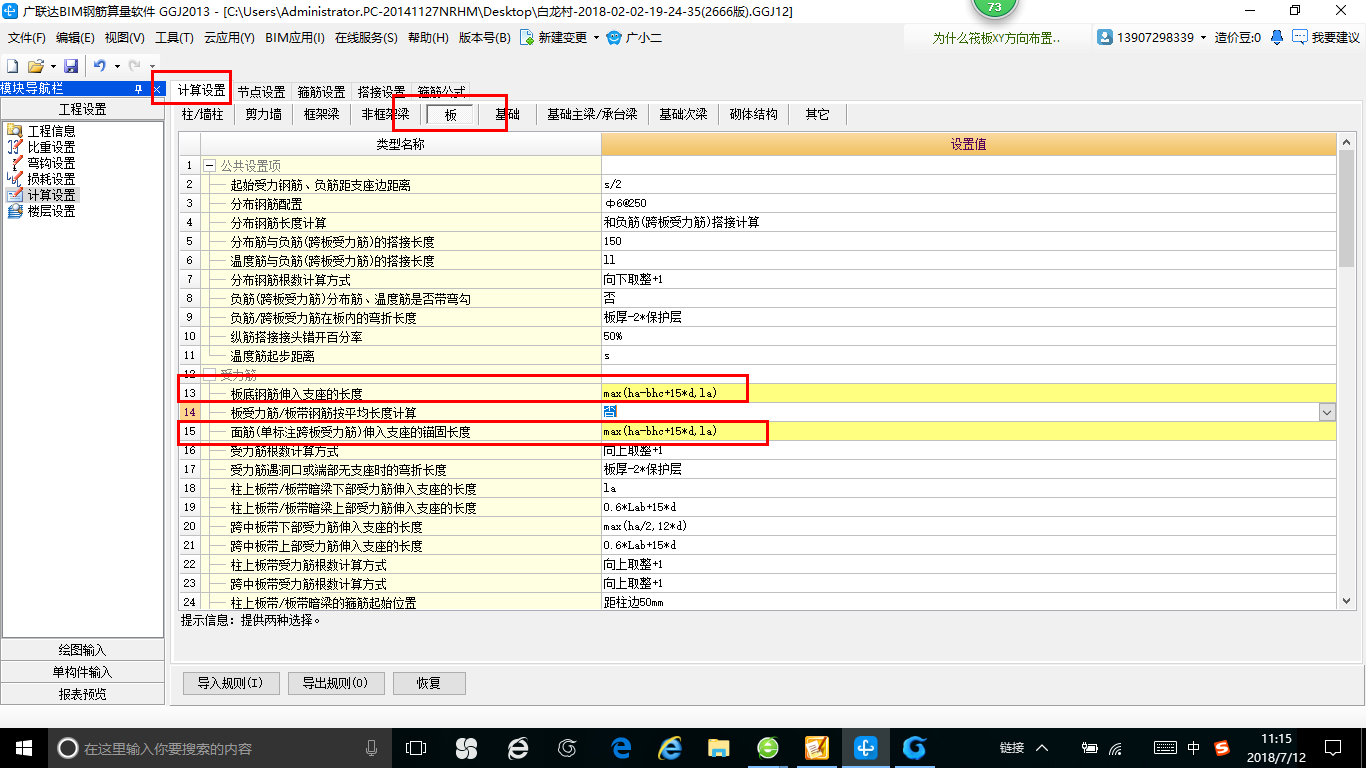Screen dimensions: 1366x768
Task: Click the 导入规则(I) button
Action: pyautogui.click(x=230, y=683)
